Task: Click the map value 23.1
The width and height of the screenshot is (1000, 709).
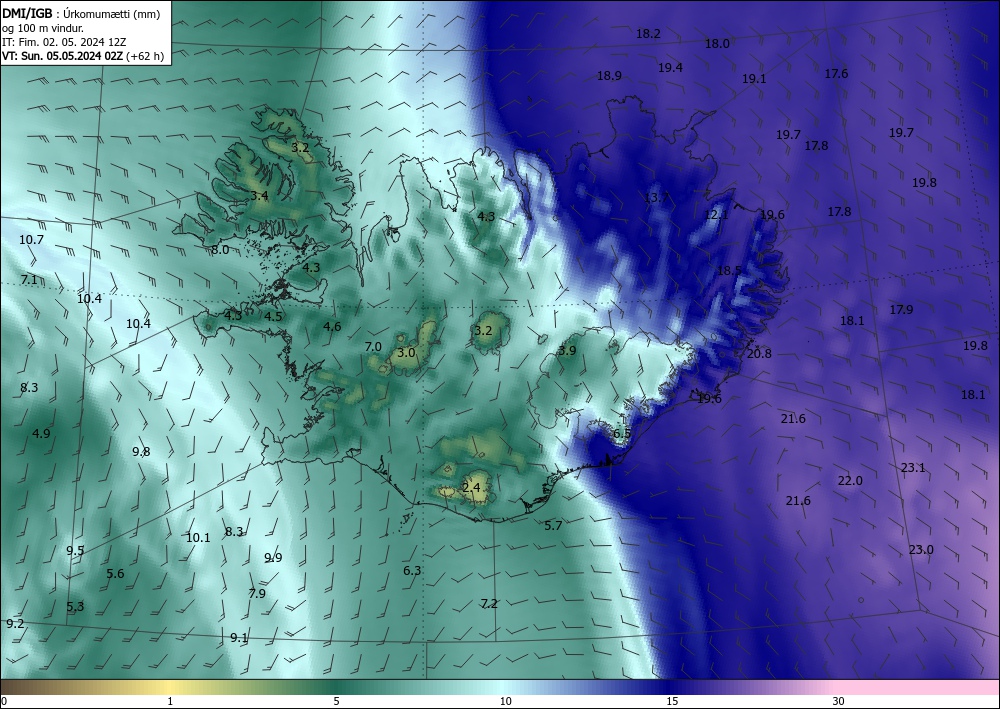Action: pos(913,468)
